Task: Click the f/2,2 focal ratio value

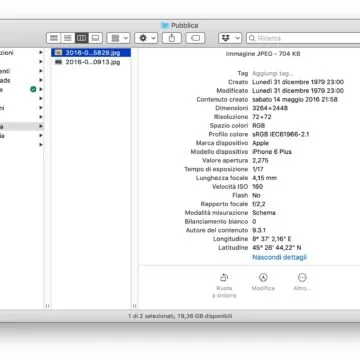Action: click(x=259, y=204)
